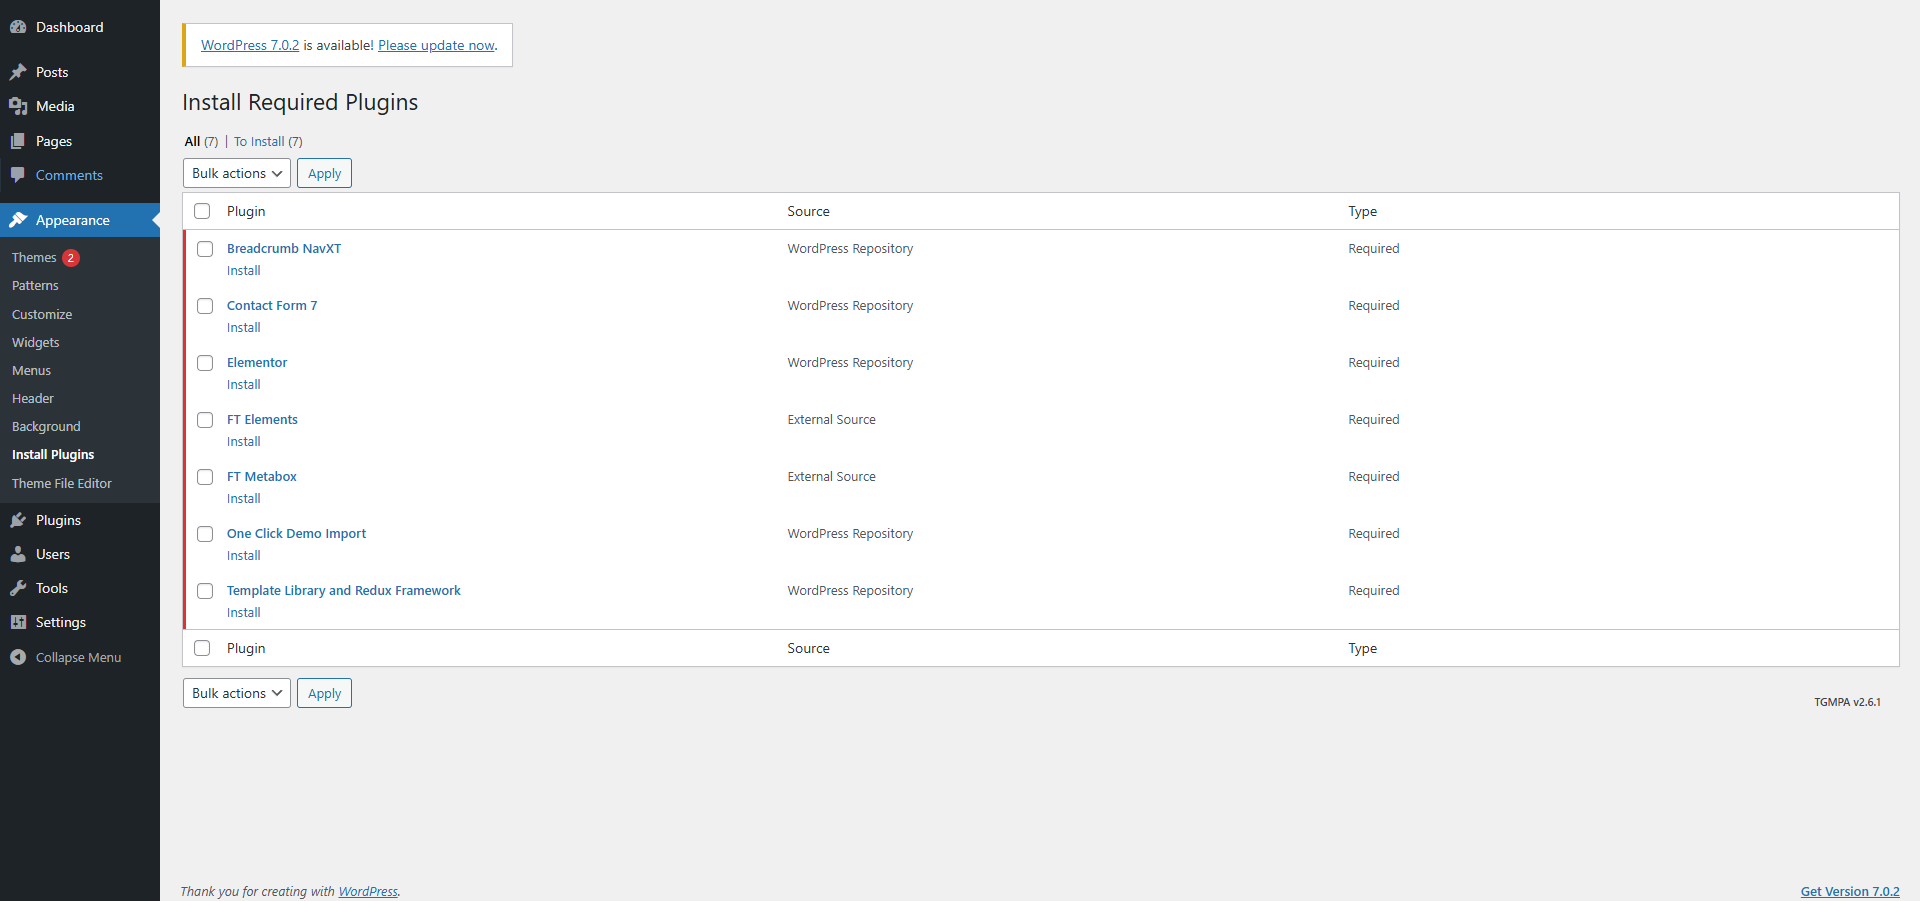Click the Please update now link
The image size is (1922, 901).
pos(436,45)
